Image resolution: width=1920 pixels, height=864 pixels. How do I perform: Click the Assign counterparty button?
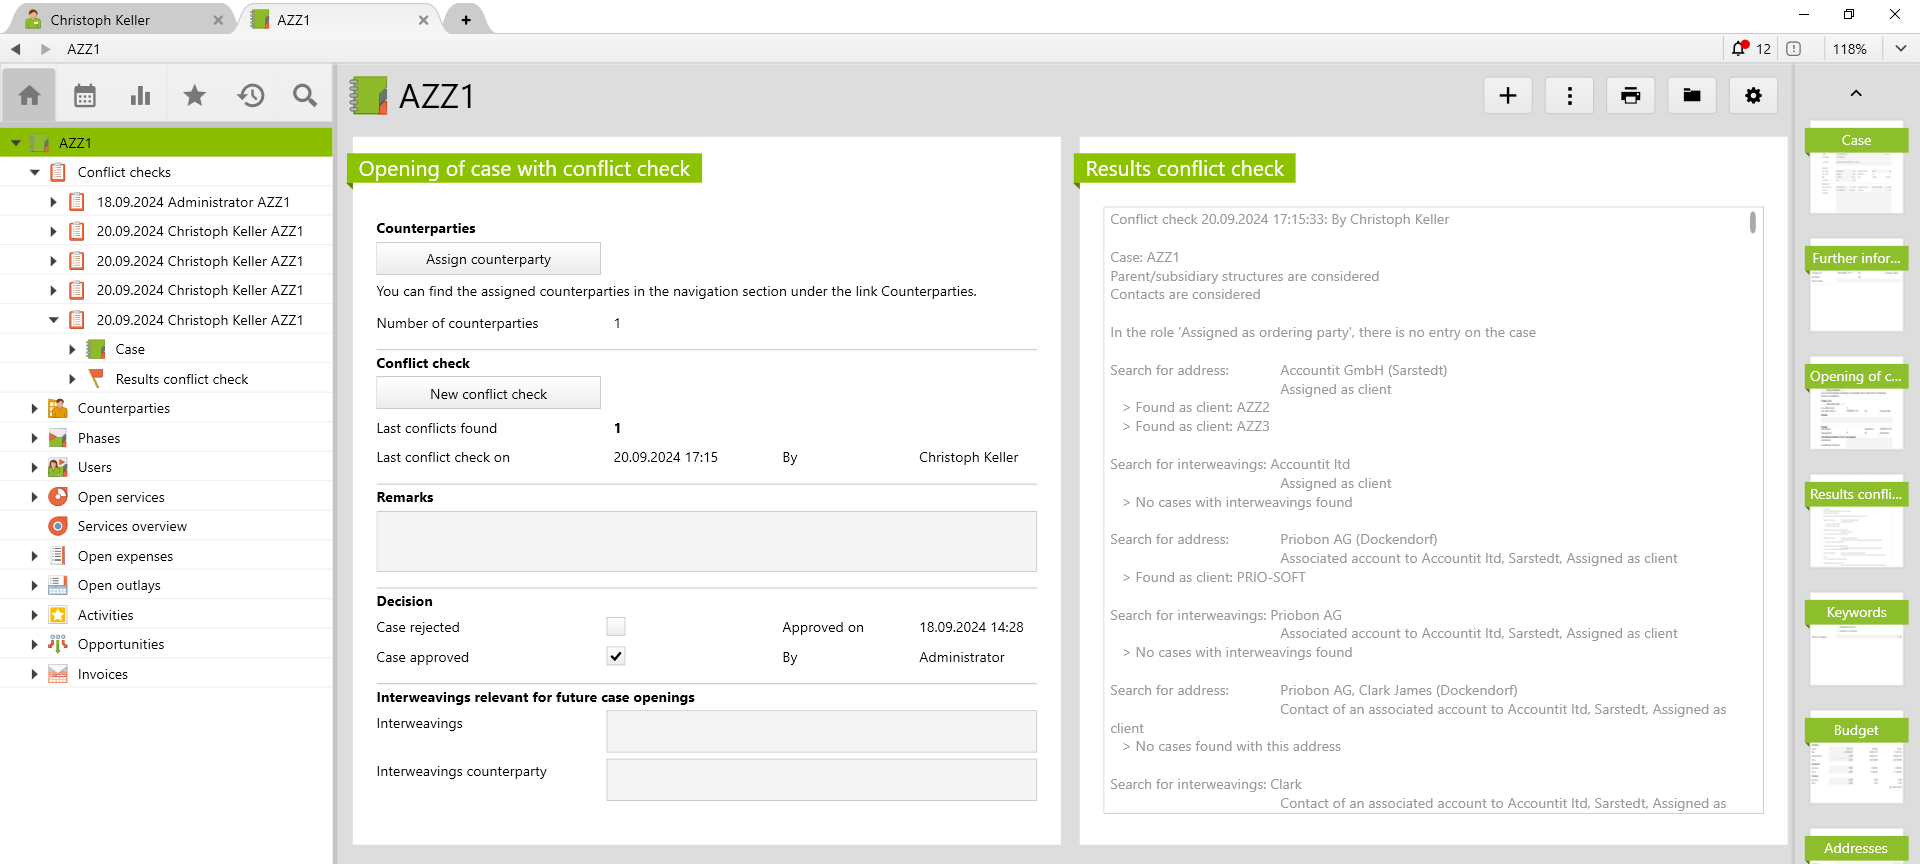point(488,259)
